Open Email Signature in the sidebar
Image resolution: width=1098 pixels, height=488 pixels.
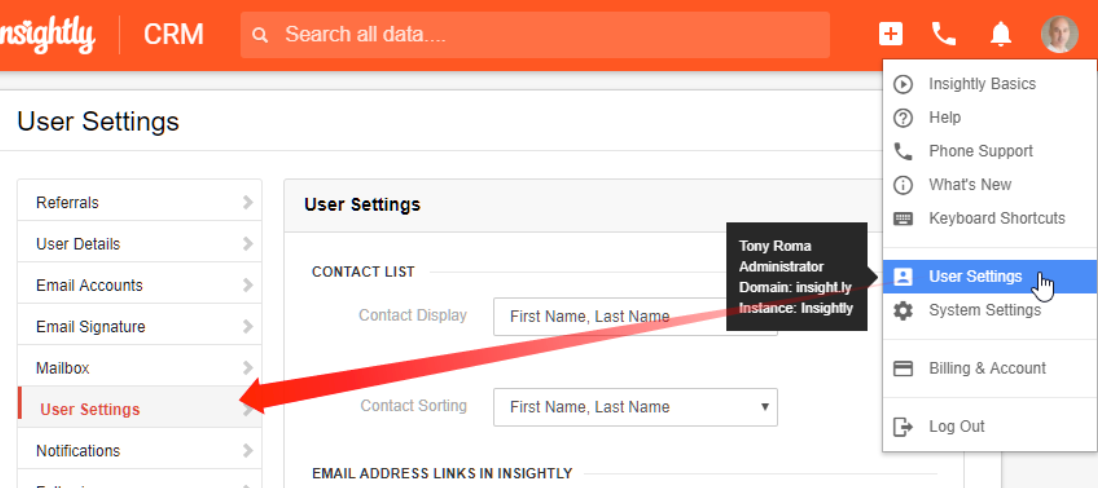(x=139, y=326)
